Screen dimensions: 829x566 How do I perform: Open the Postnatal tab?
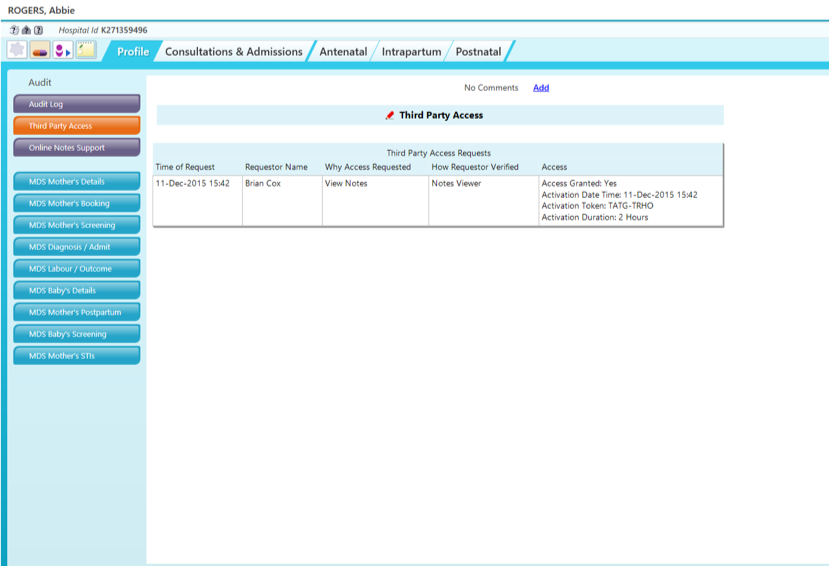coord(478,51)
